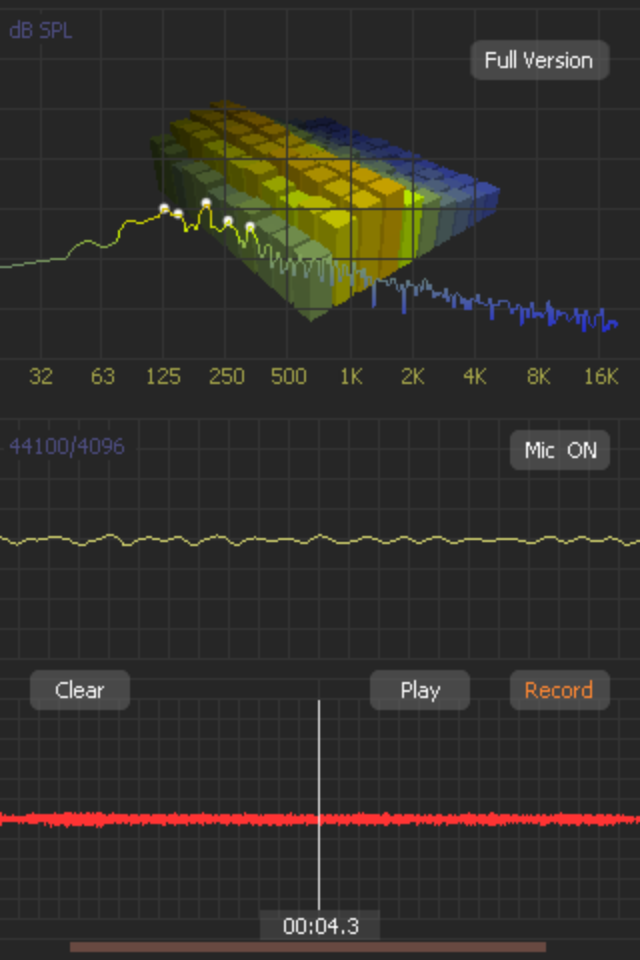Screen dimensions: 640x960
Task: Select the highest white spectrum peak marker
Action: tap(206, 203)
